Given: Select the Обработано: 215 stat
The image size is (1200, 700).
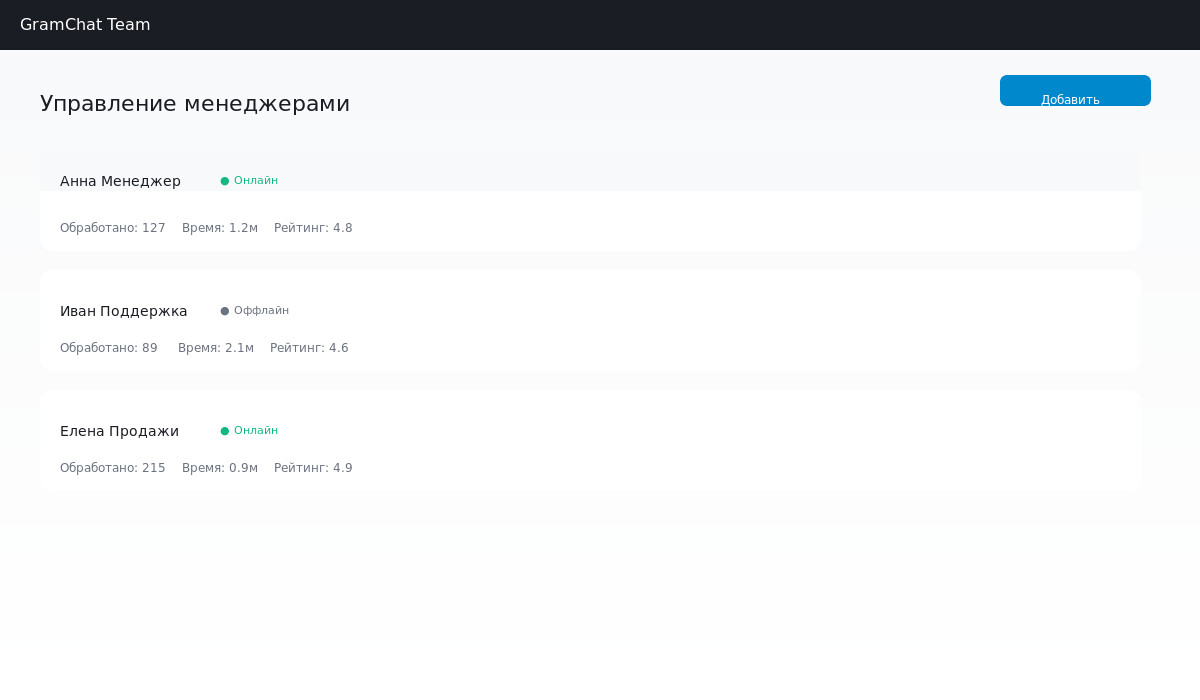Looking at the screenshot, I should (113, 468).
